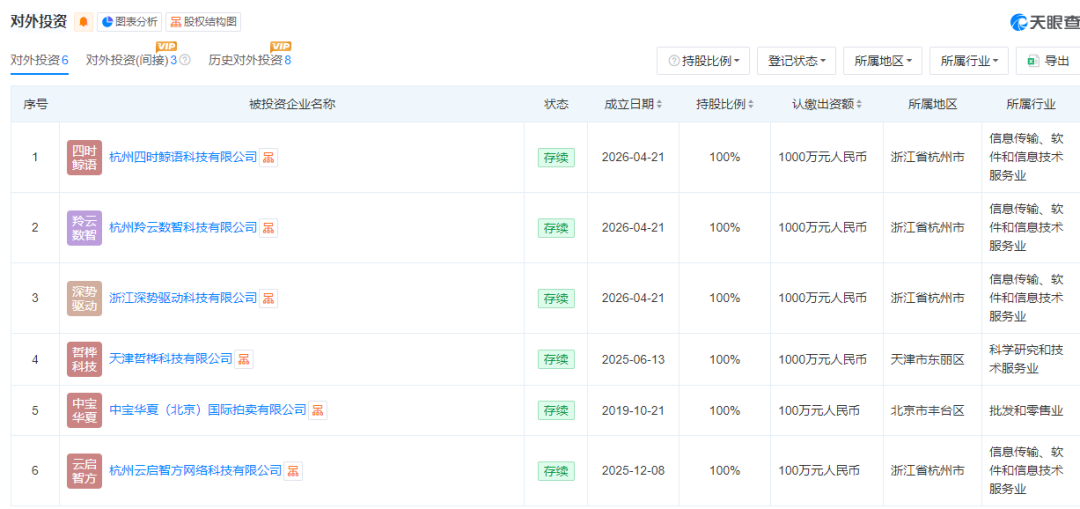This screenshot has width=1080, height=509.
Task: Open the 天津哲桦科技有限公司 link
Action: tap(171, 359)
